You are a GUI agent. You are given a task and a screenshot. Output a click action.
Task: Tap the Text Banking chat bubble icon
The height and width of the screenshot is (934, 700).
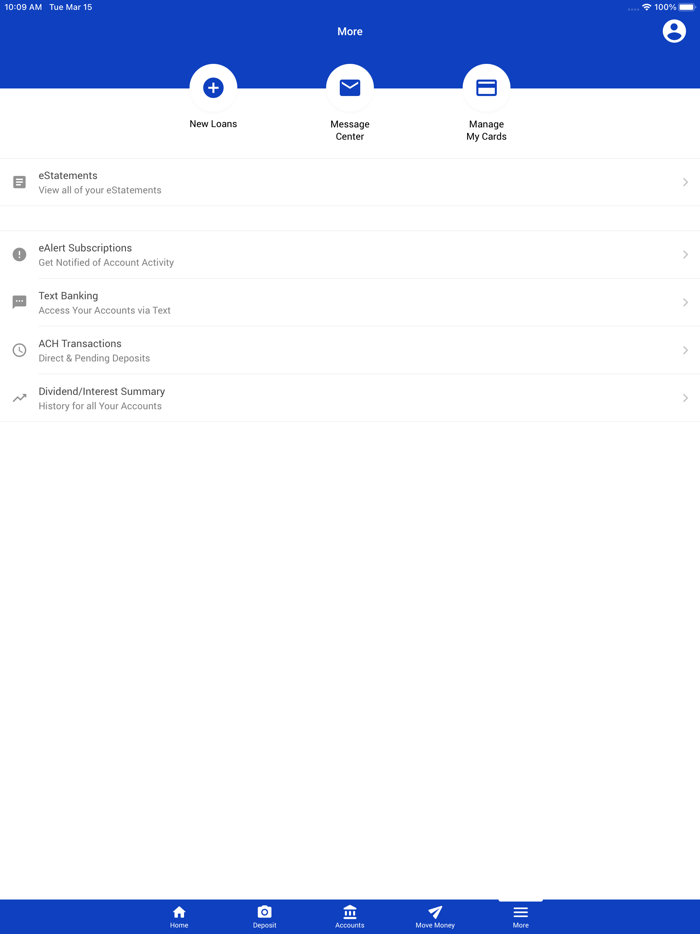20,303
